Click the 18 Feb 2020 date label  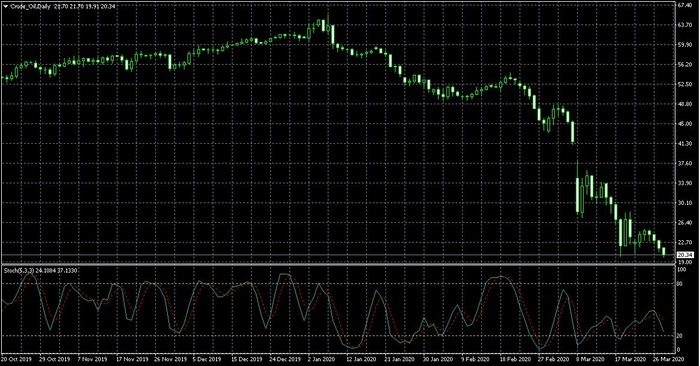point(515,359)
